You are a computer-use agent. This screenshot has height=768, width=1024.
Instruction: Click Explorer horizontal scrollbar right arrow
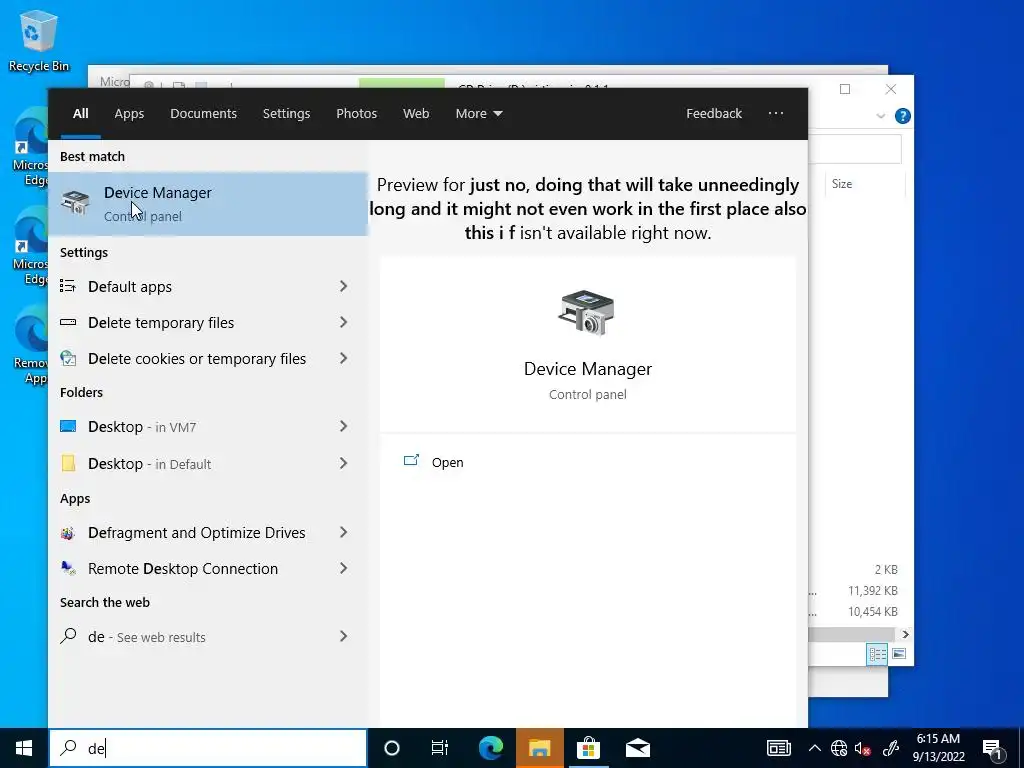coord(905,634)
